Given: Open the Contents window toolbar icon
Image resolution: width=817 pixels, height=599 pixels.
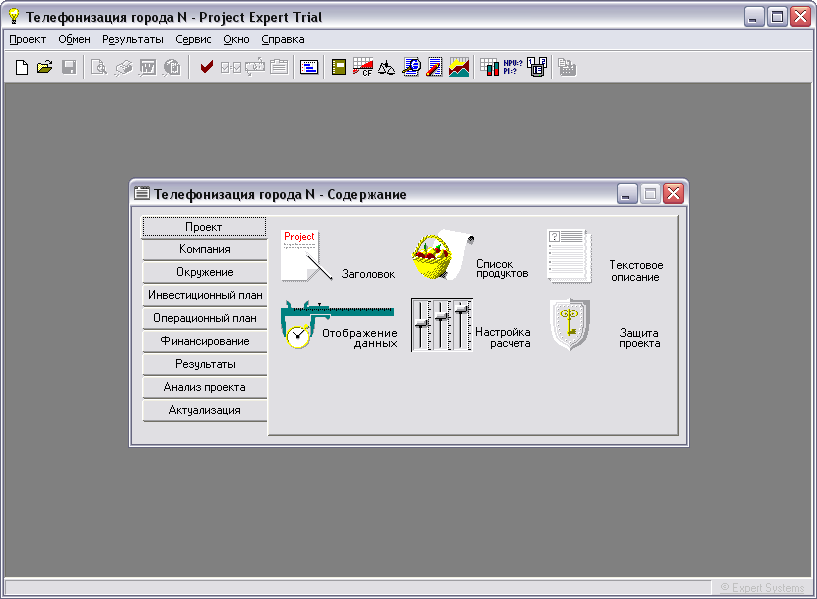Looking at the screenshot, I should pyautogui.click(x=309, y=67).
